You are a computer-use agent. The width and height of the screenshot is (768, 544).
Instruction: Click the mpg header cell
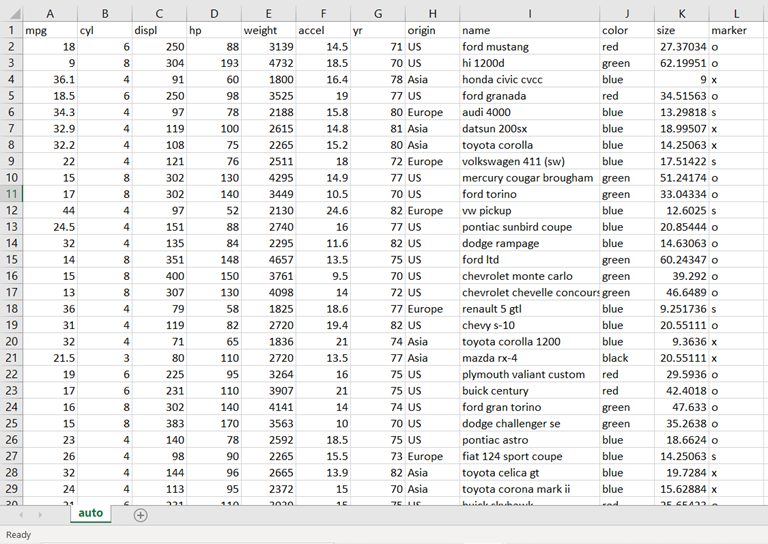(50, 30)
